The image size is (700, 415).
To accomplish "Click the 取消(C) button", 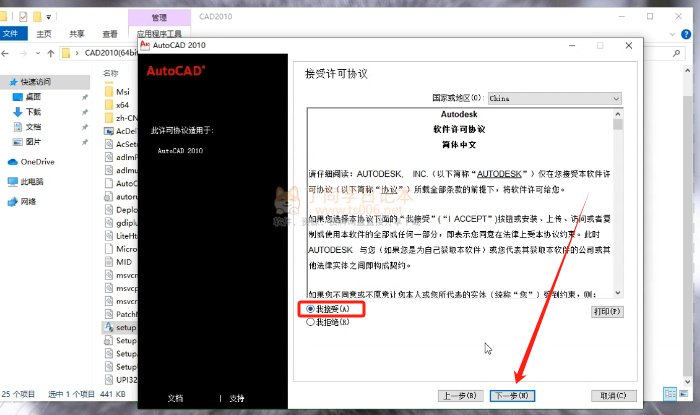I will tap(613, 396).
